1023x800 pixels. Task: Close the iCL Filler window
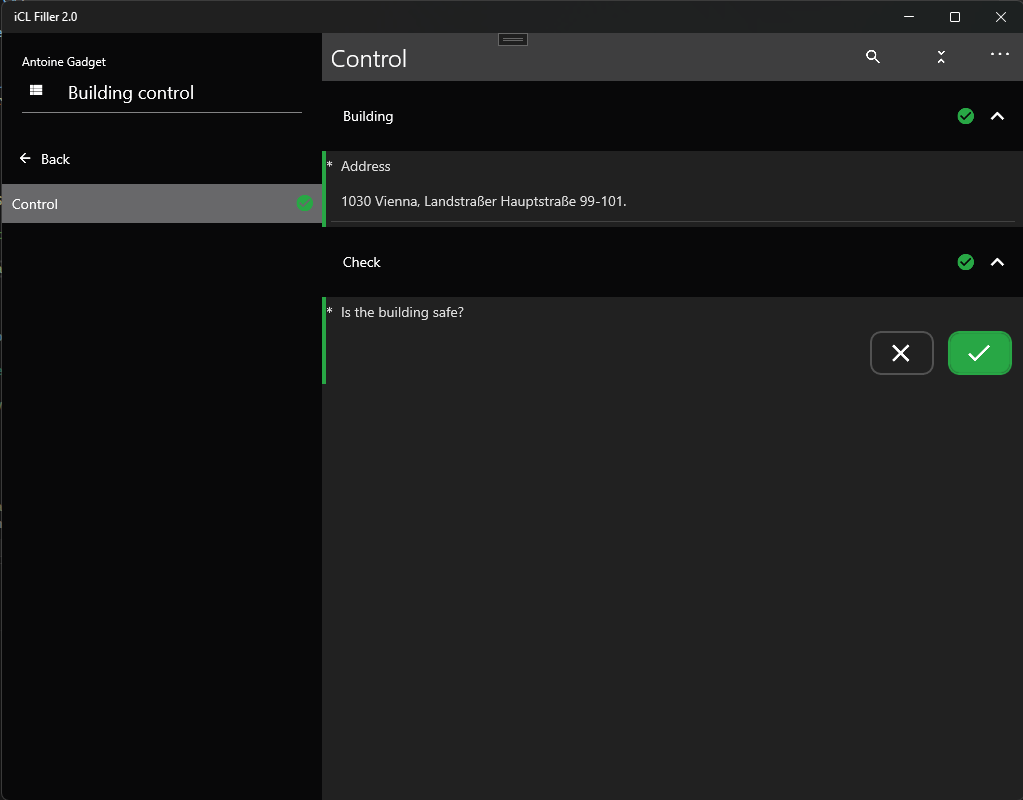point(1000,17)
